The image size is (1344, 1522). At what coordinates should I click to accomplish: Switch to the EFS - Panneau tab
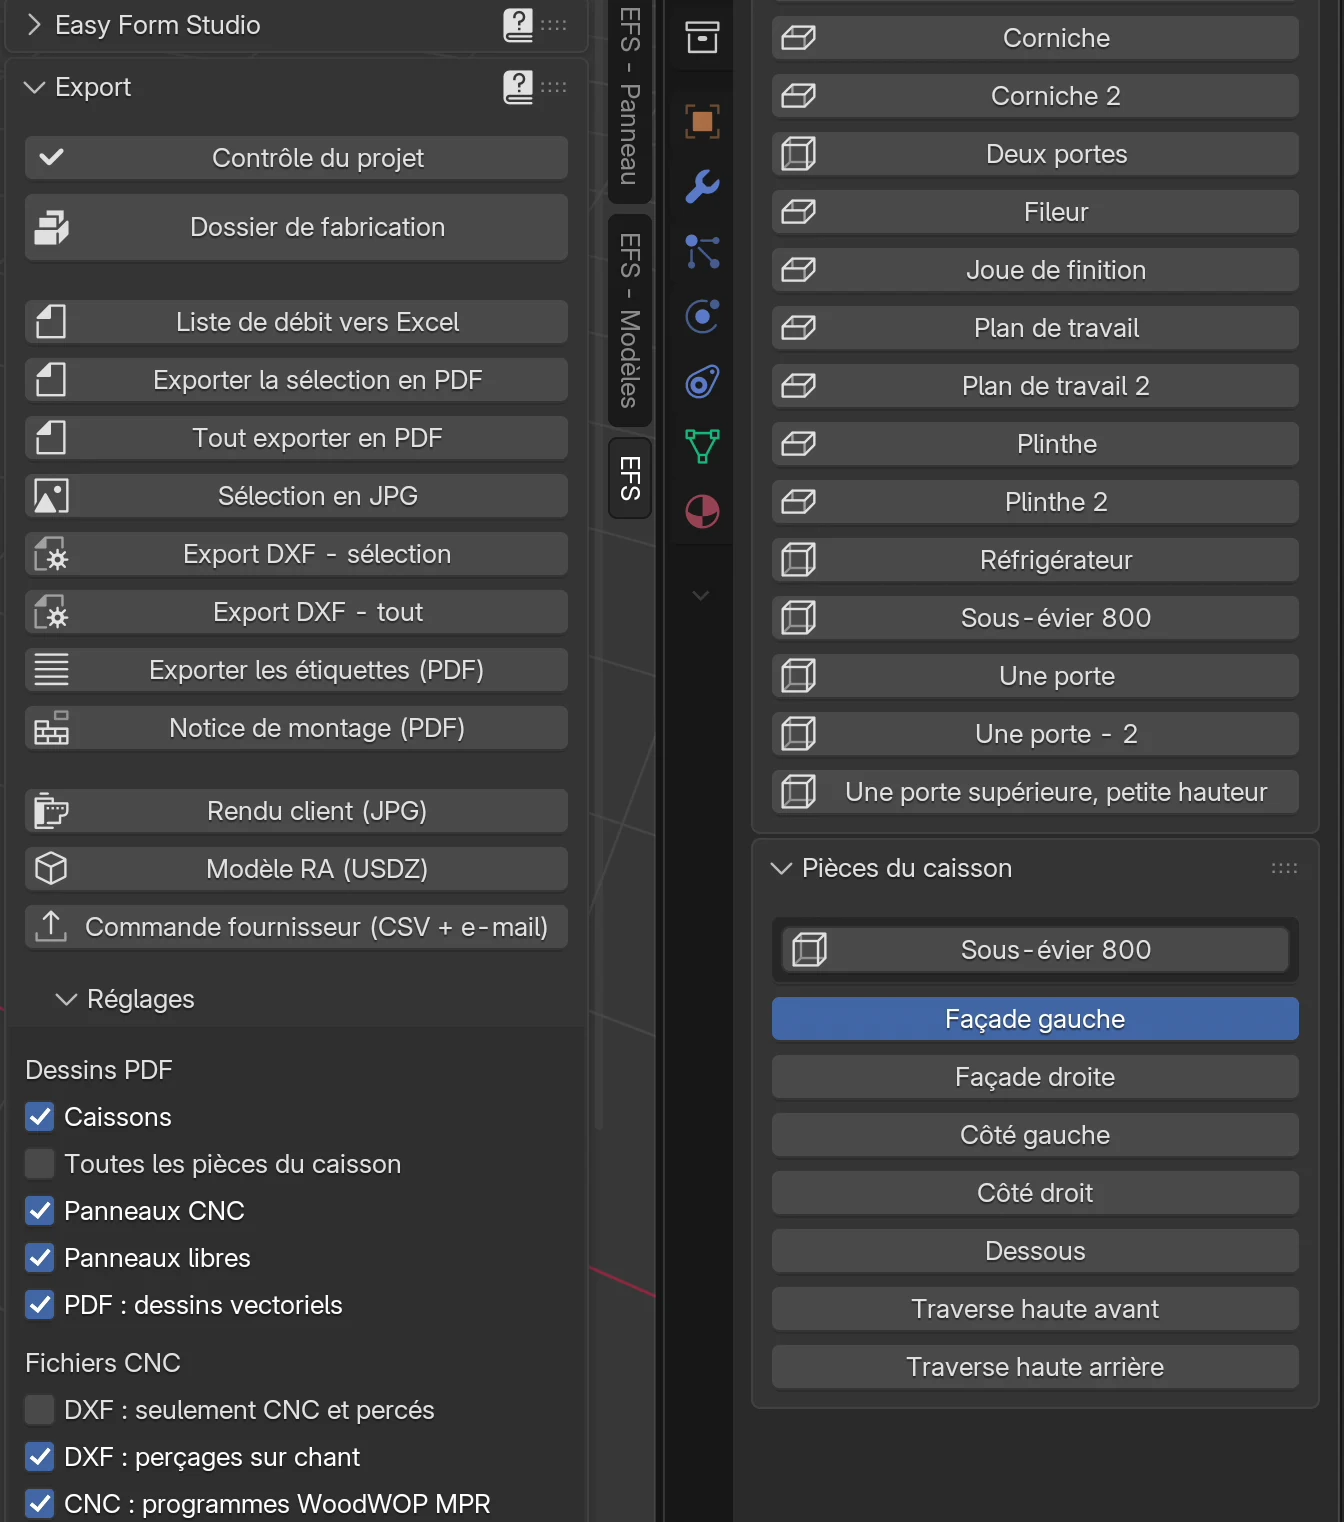(x=630, y=96)
